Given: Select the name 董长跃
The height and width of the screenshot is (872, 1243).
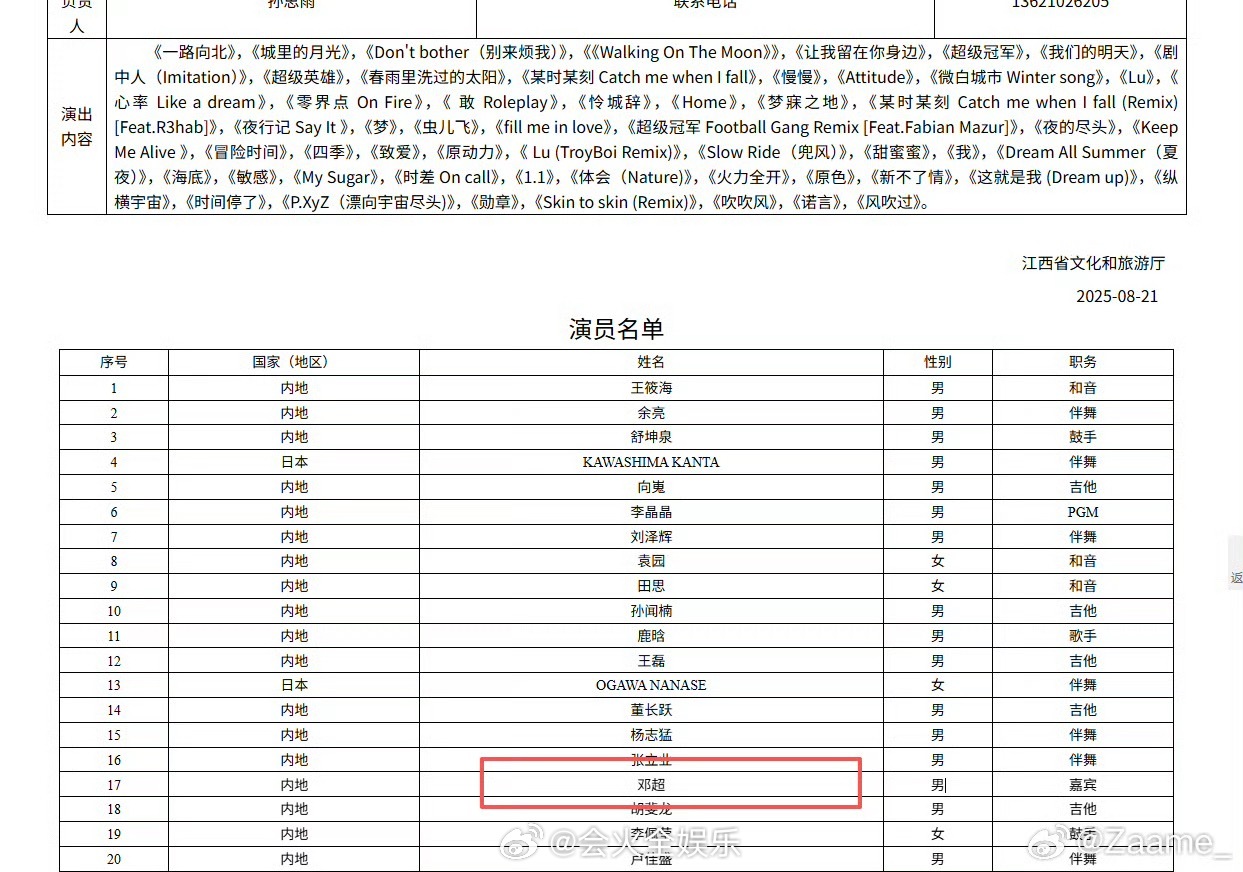Looking at the screenshot, I should point(651,710).
